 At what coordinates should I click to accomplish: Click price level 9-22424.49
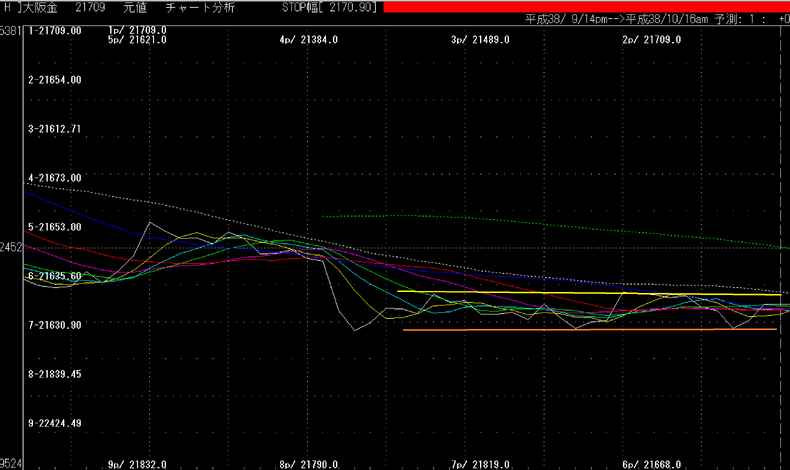coord(55,423)
